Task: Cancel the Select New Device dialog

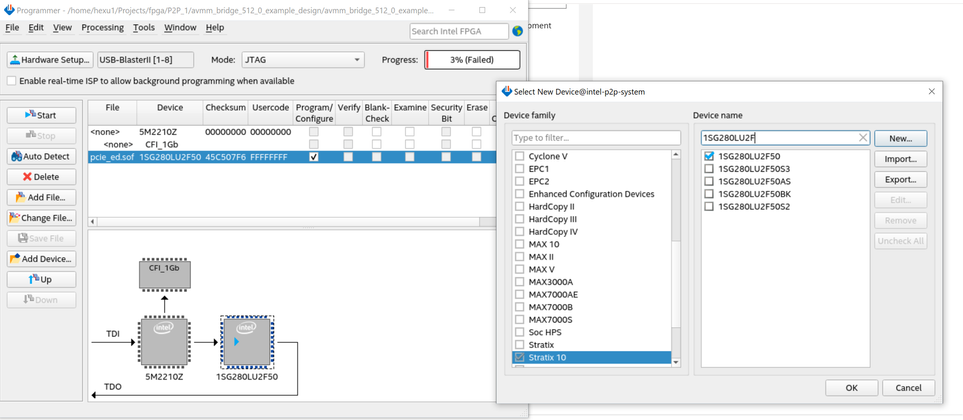Action: [x=908, y=388]
